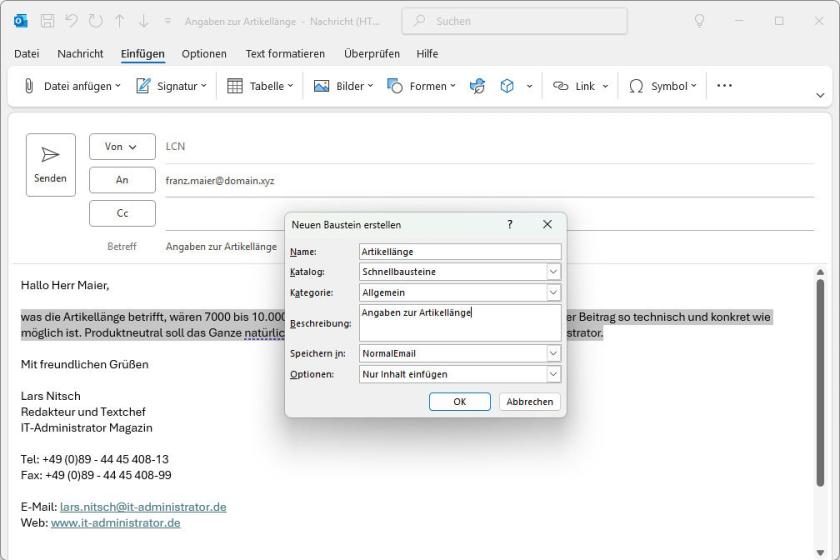Go to previous item with up arrow
Image resolution: width=840 pixels, height=560 pixels.
(119, 21)
